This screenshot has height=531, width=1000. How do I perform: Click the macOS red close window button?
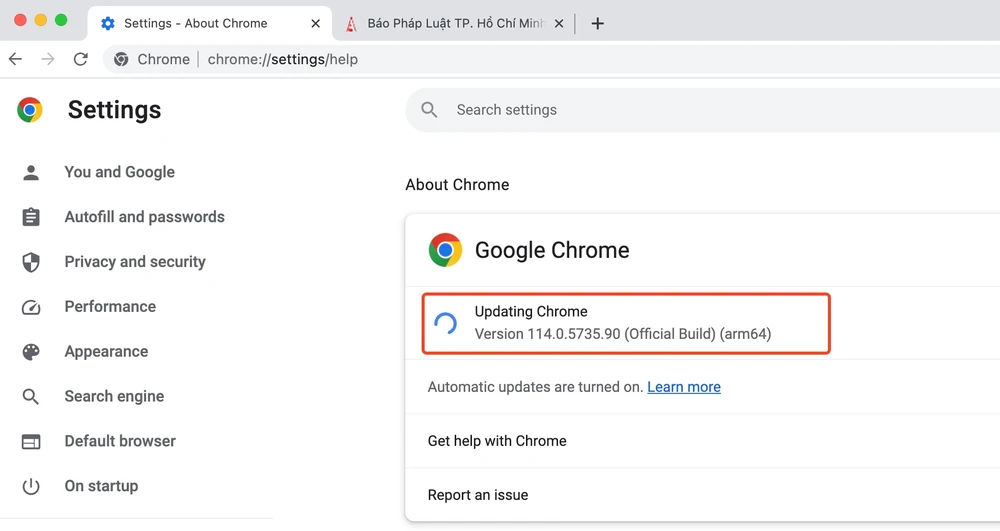pyautogui.click(x=20, y=20)
